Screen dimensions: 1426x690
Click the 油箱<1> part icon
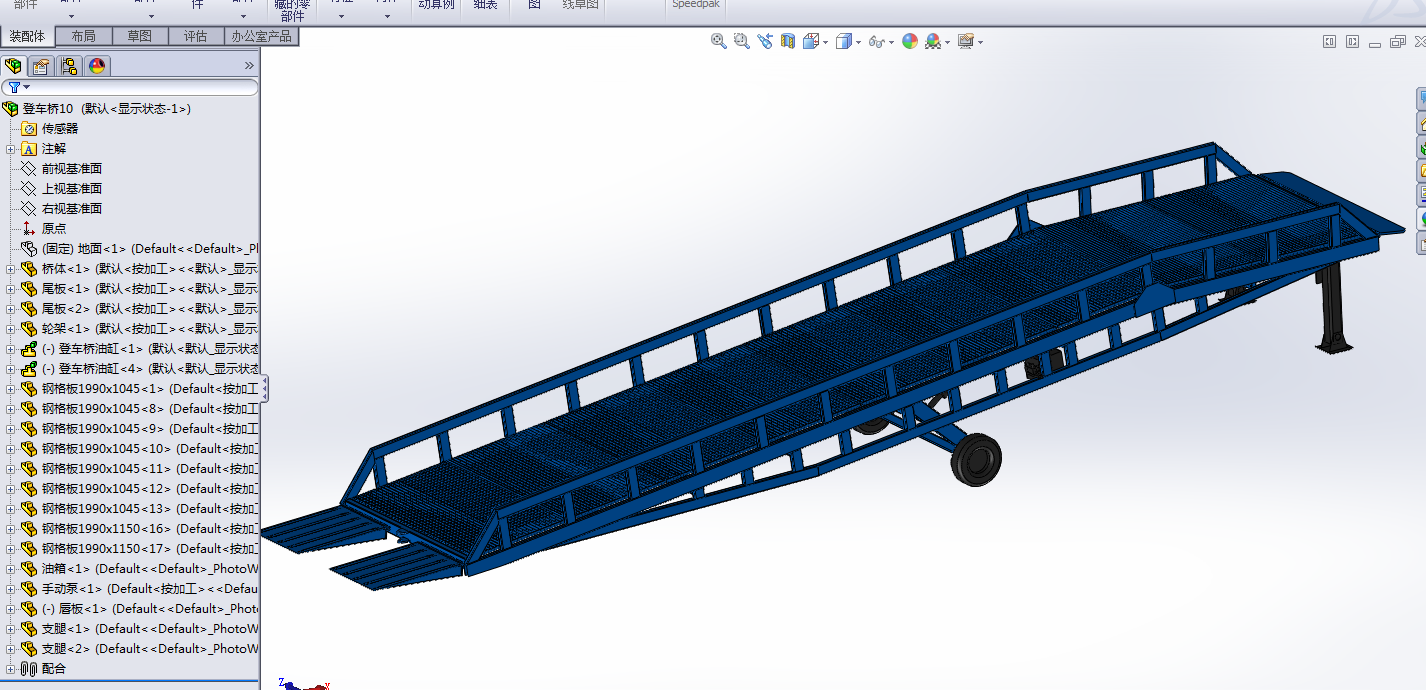click(29, 568)
